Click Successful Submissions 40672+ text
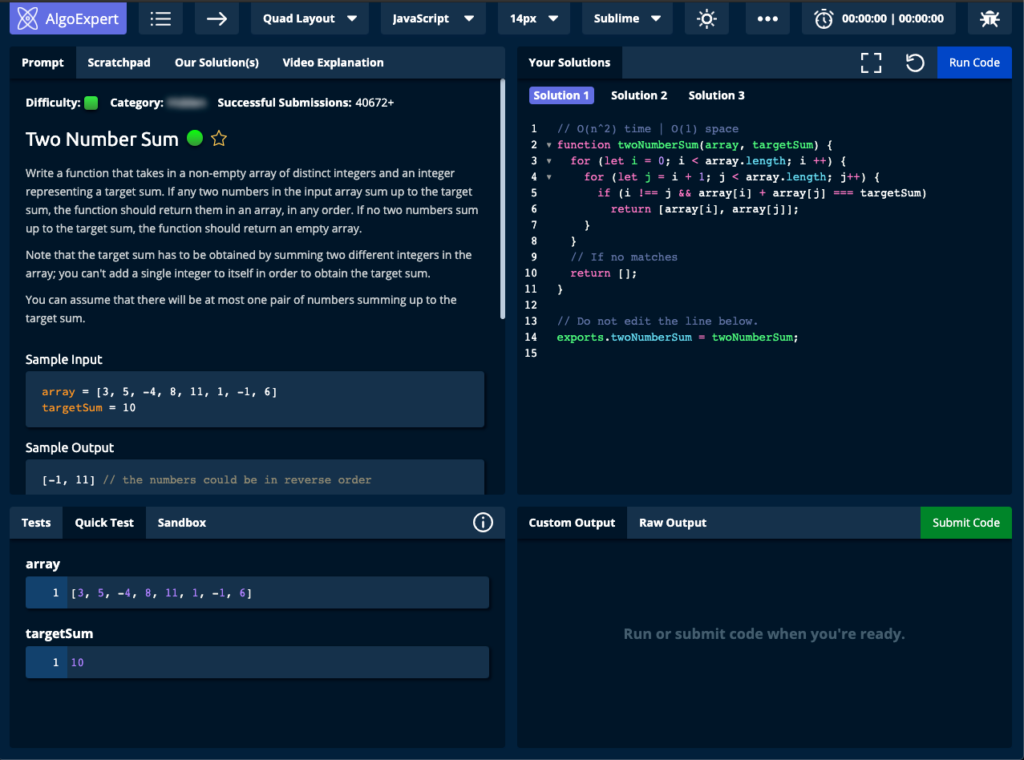The image size is (1024, 760). pos(306,103)
